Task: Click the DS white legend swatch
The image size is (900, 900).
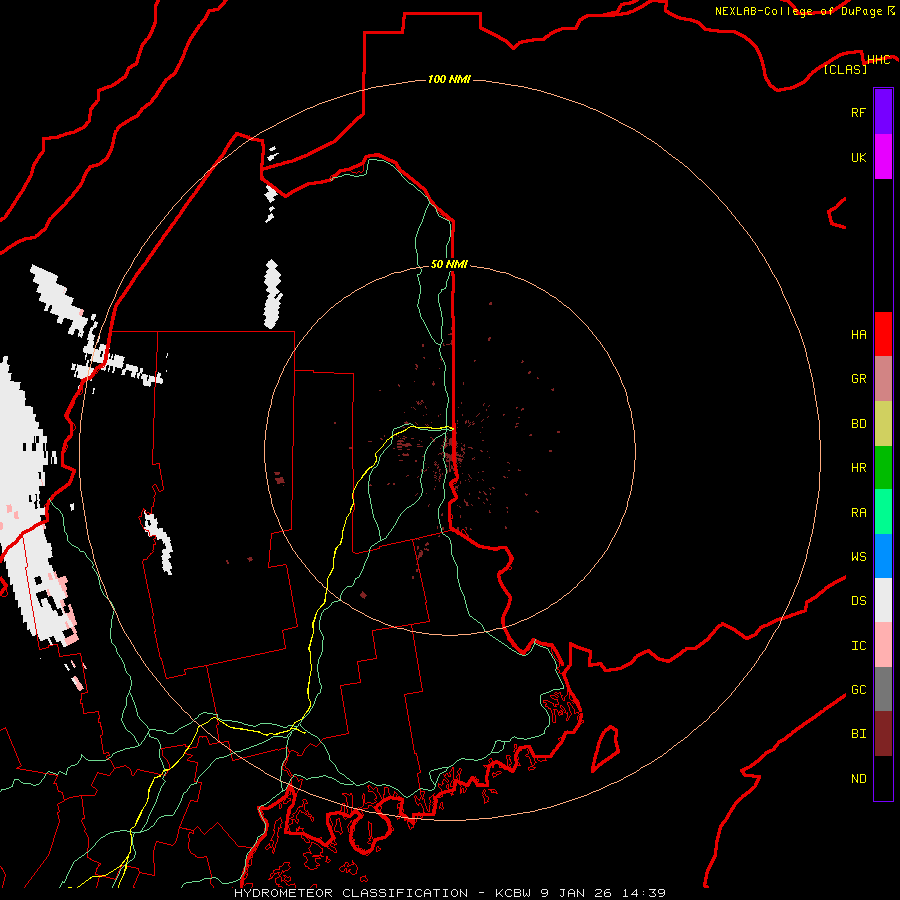Action: click(883, 600)
